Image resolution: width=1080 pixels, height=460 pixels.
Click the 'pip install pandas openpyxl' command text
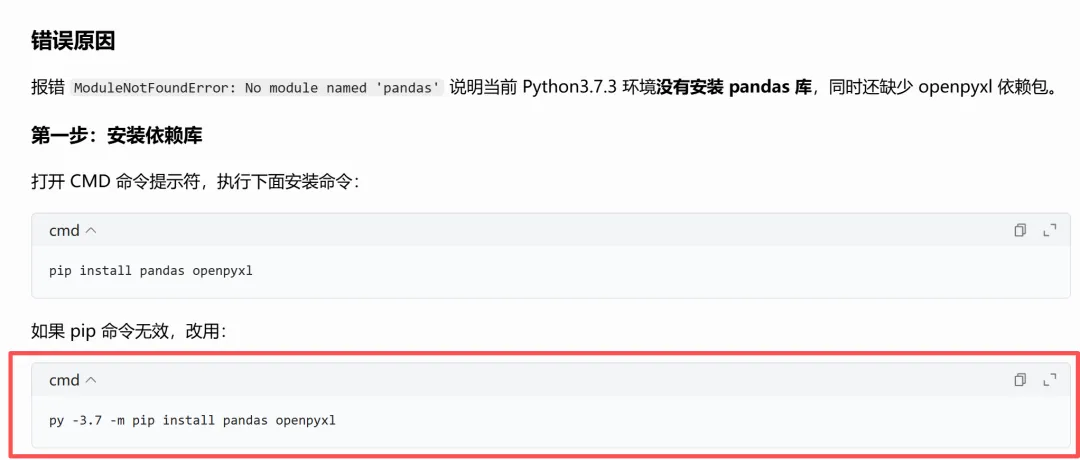coord(151,271)
